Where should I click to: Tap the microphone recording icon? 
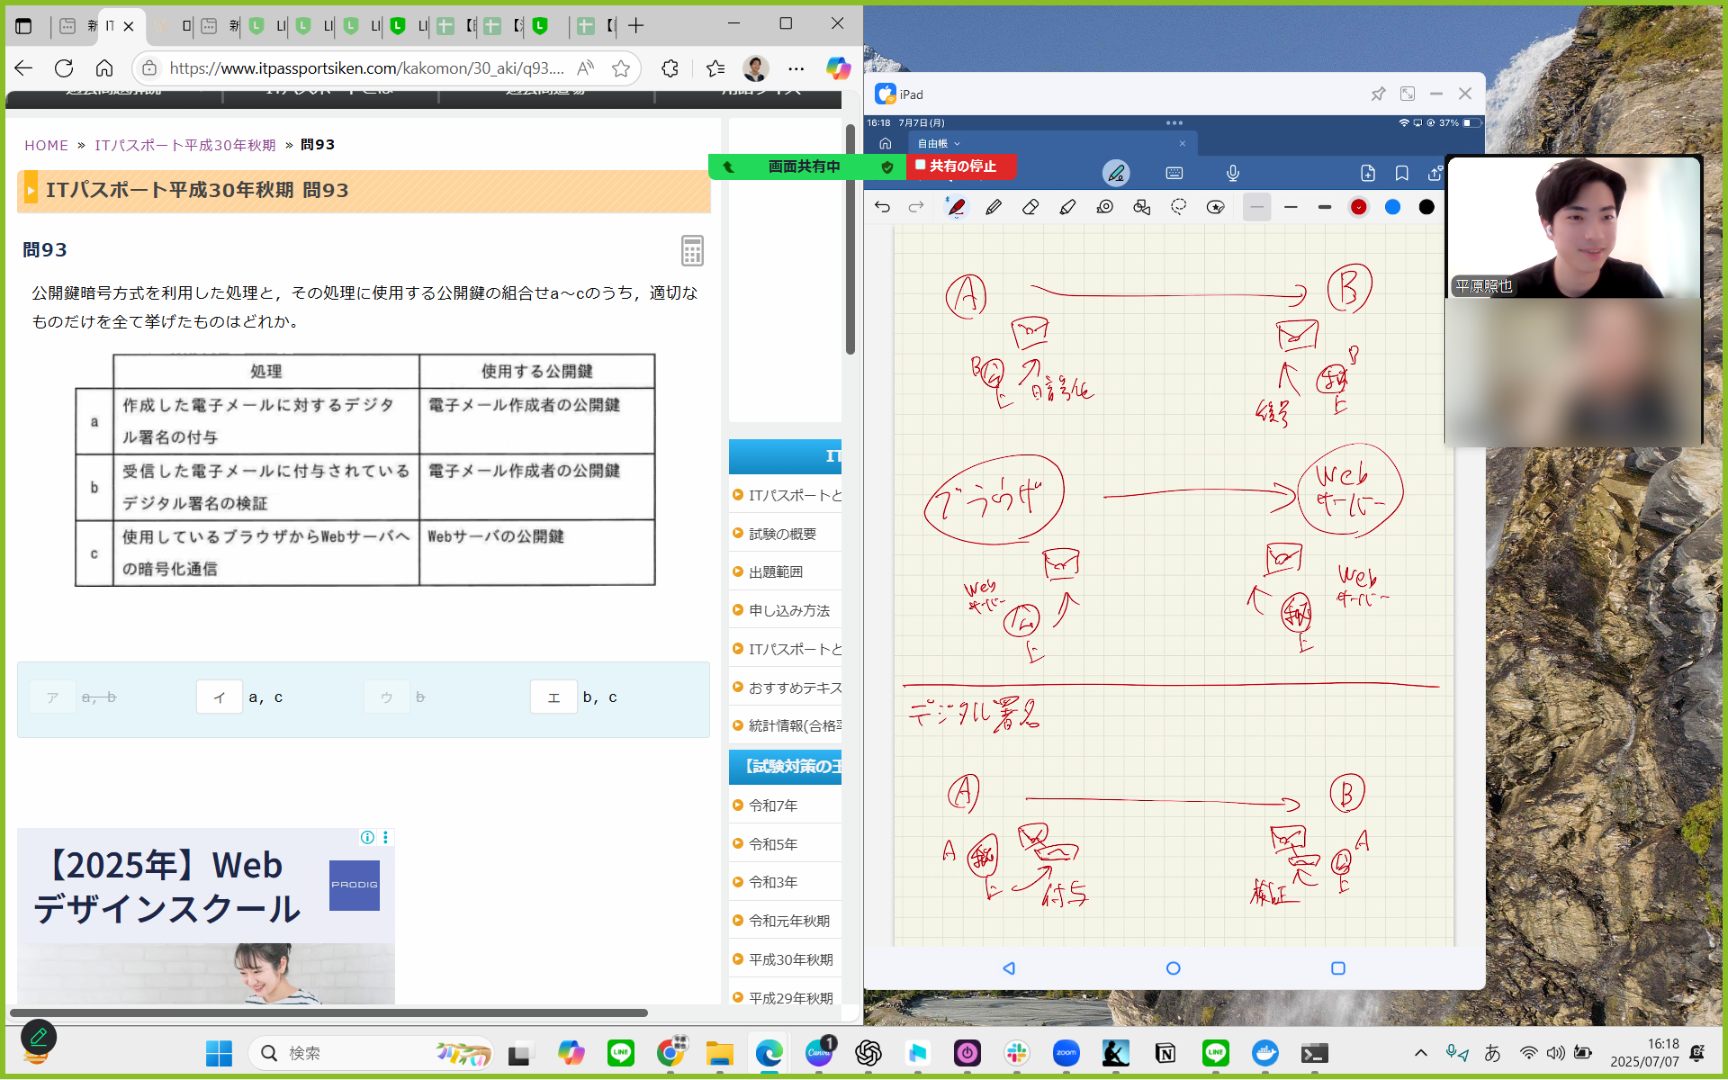(x=1233, y=173)
